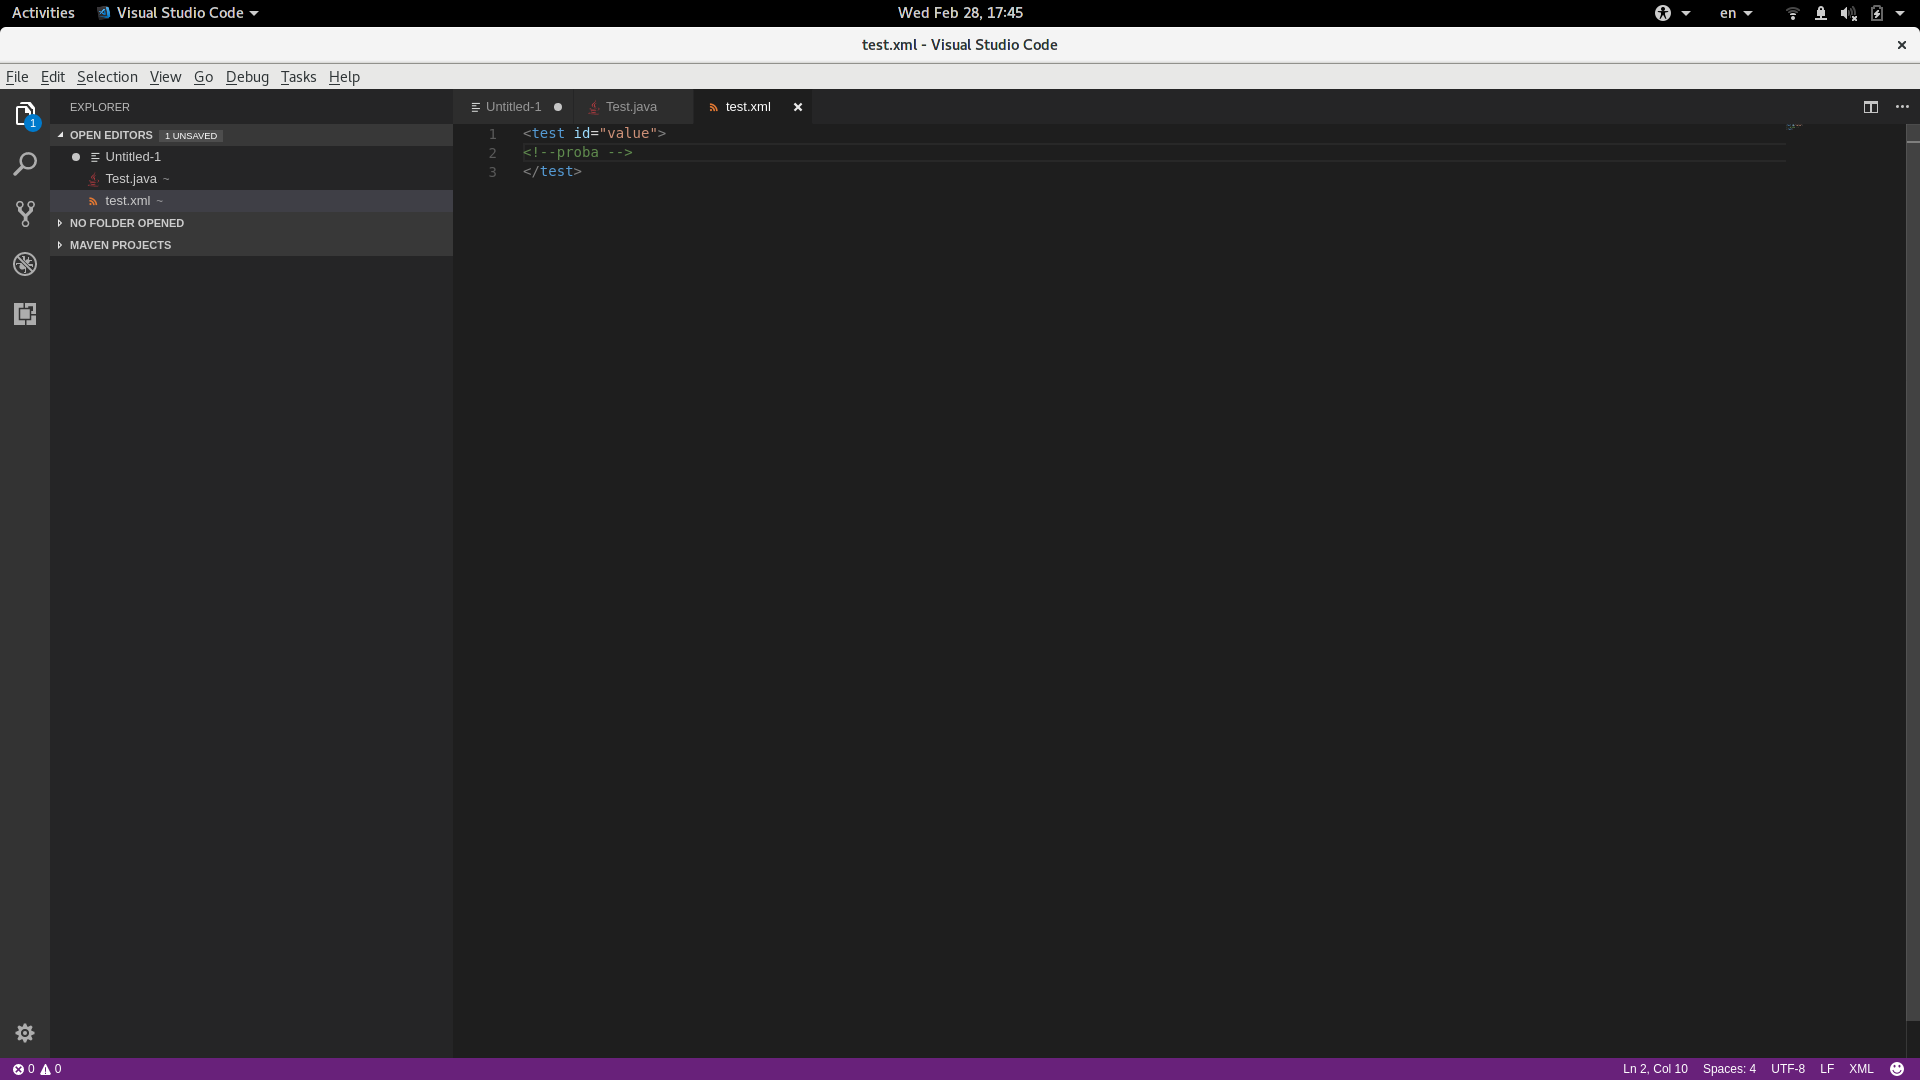Click the errors count icon in status bar
1920x1080 pixels.
(x=18, y=1069)
